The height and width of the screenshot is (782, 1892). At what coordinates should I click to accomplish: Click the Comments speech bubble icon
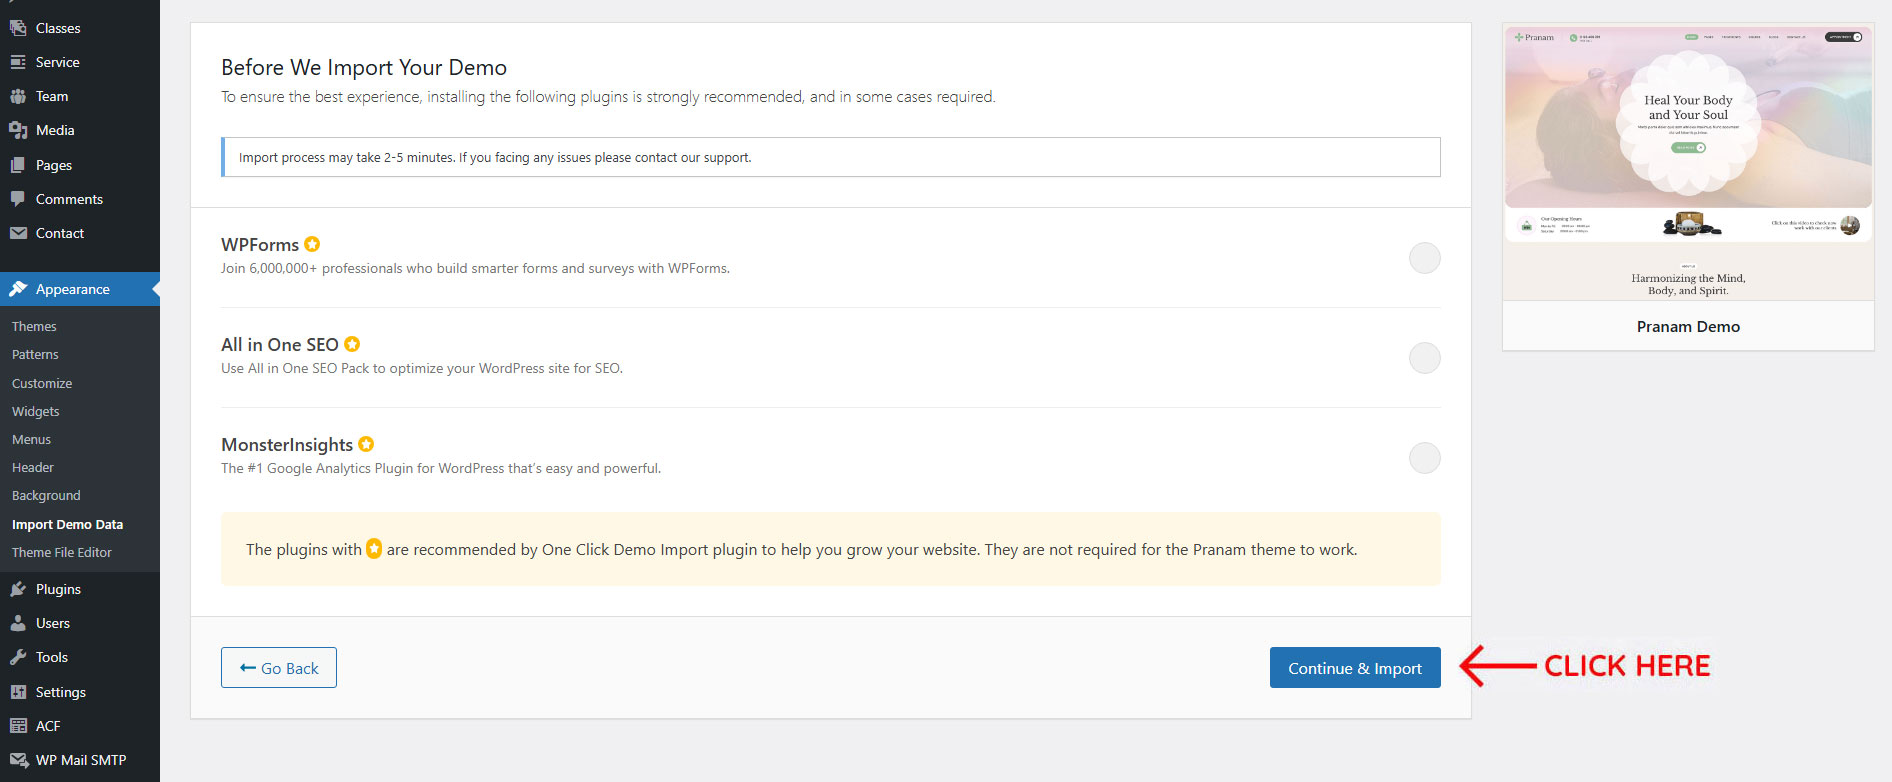(18, 199)
